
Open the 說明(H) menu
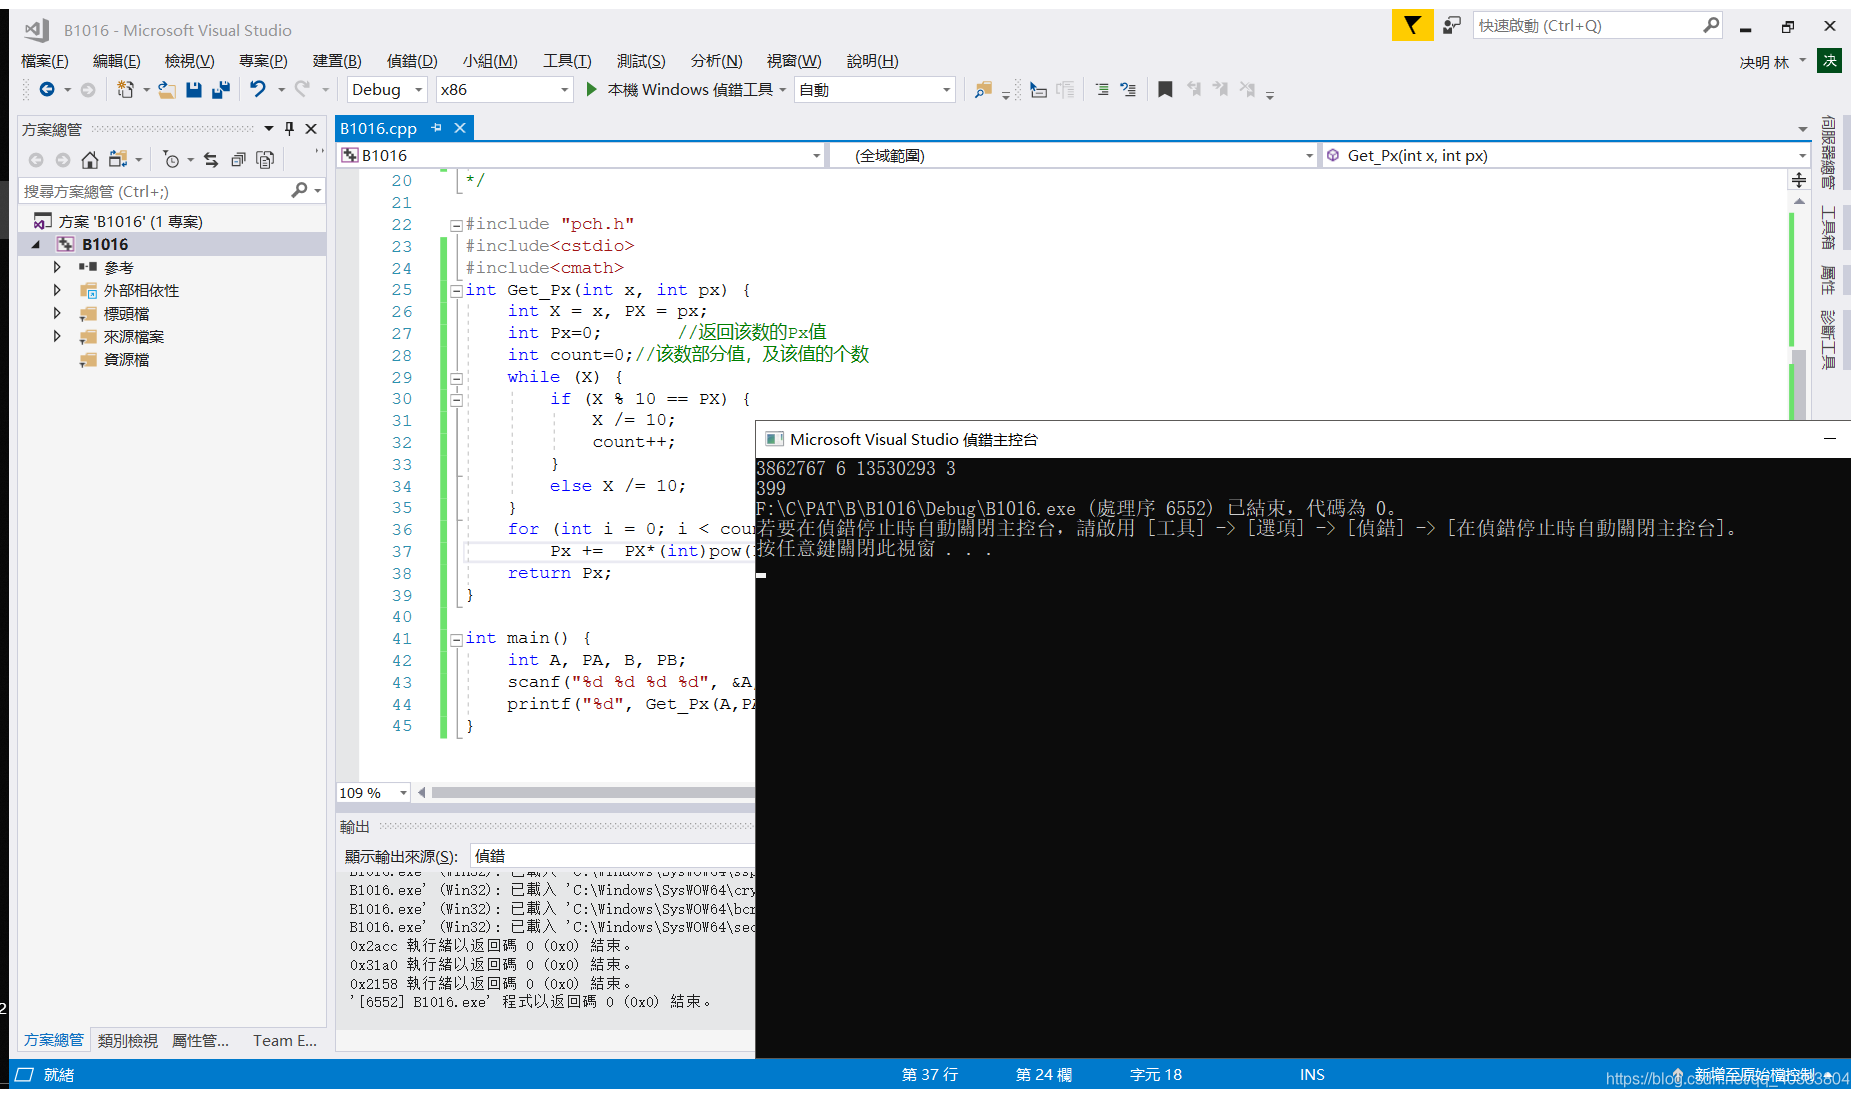tap(872, 61)
